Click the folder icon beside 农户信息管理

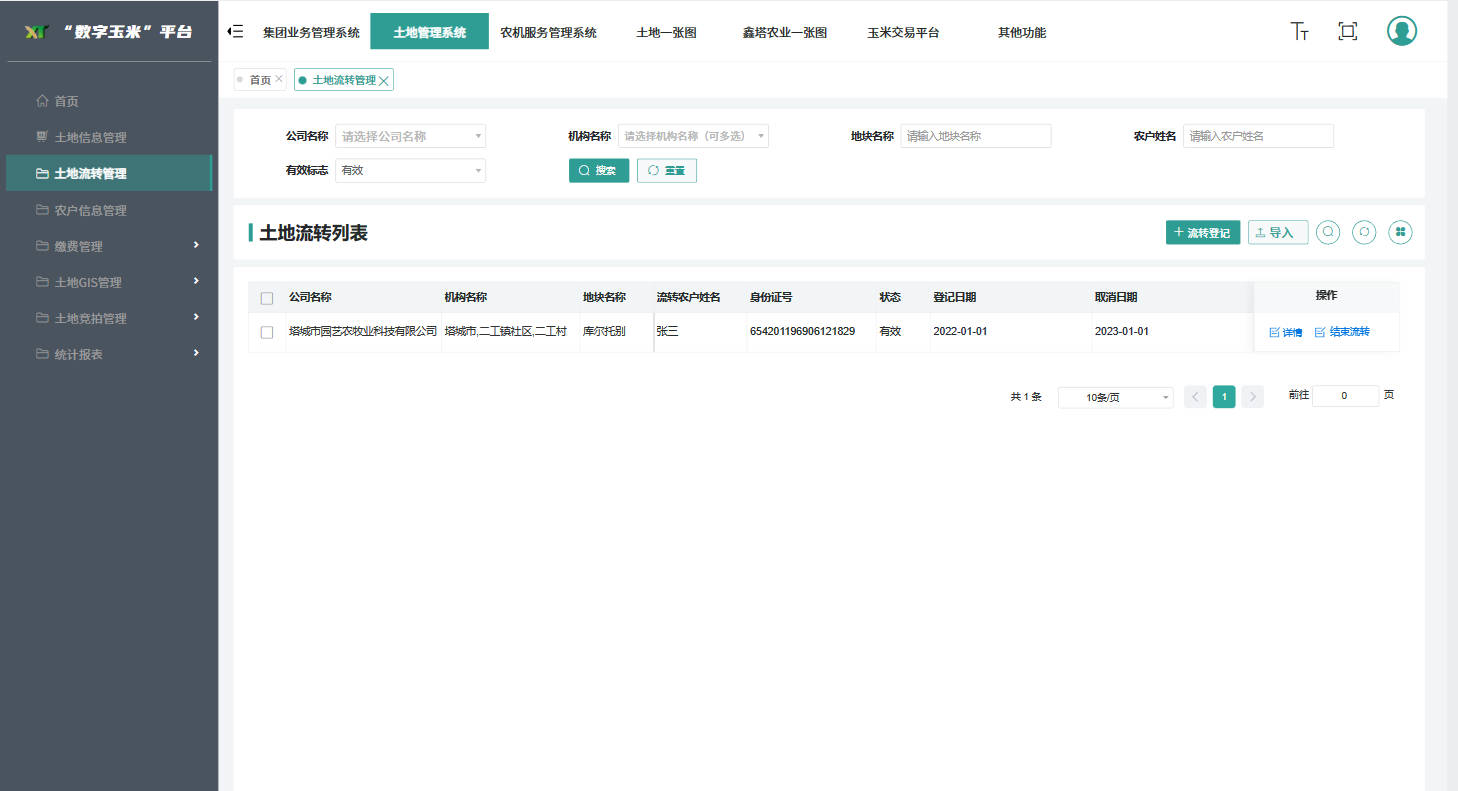click(x=42, y=210)
